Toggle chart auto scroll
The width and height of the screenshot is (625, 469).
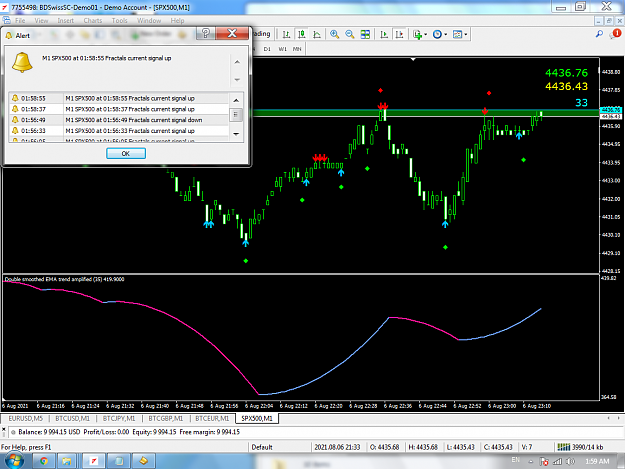(x=384, y=35)
